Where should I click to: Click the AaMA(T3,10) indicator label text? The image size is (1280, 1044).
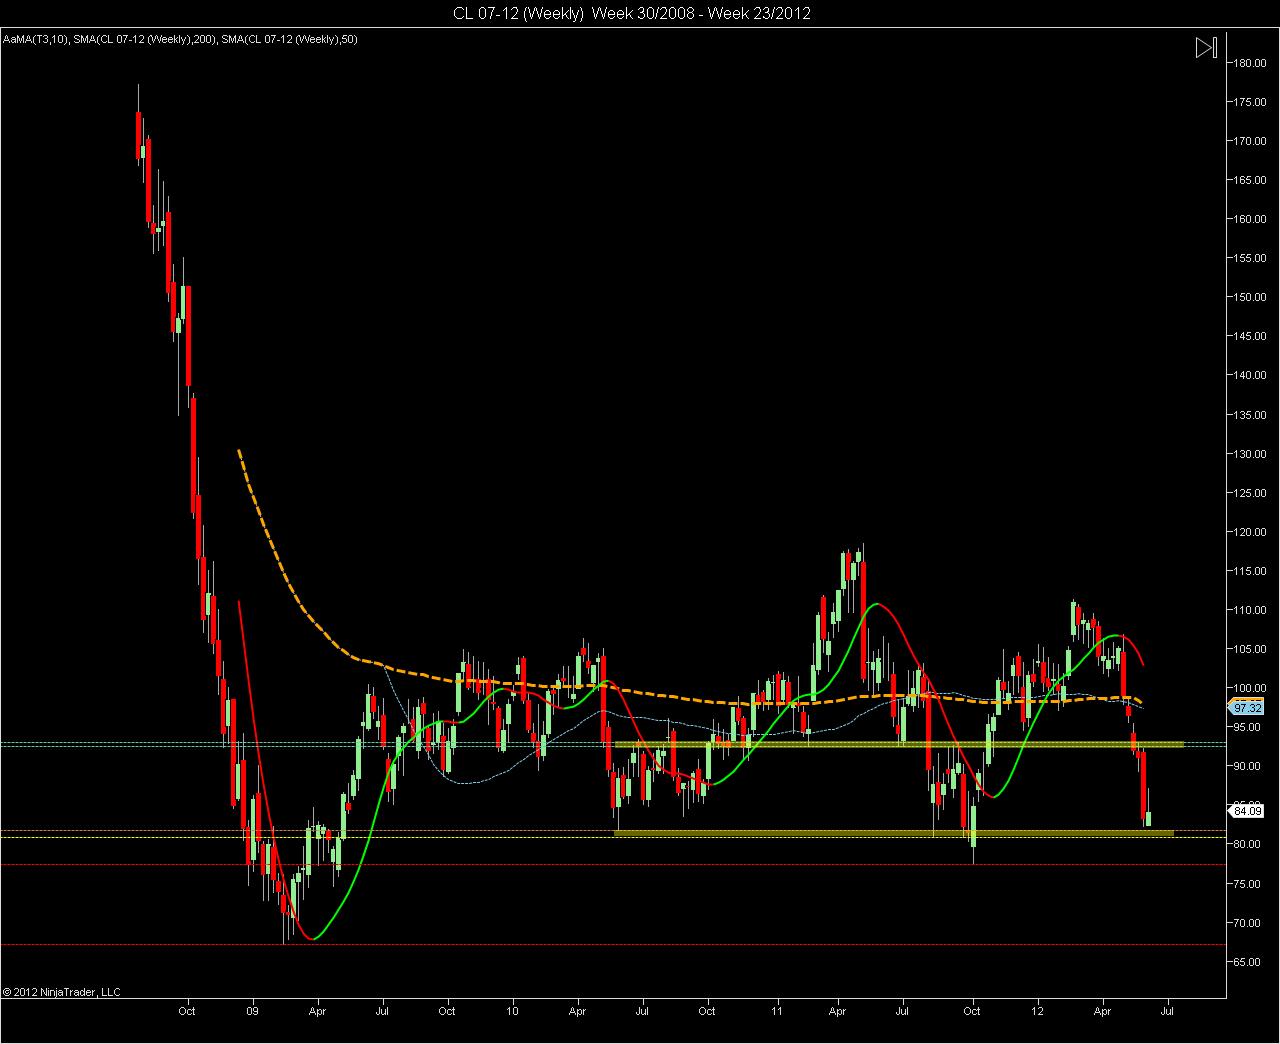tap(35, 39)
